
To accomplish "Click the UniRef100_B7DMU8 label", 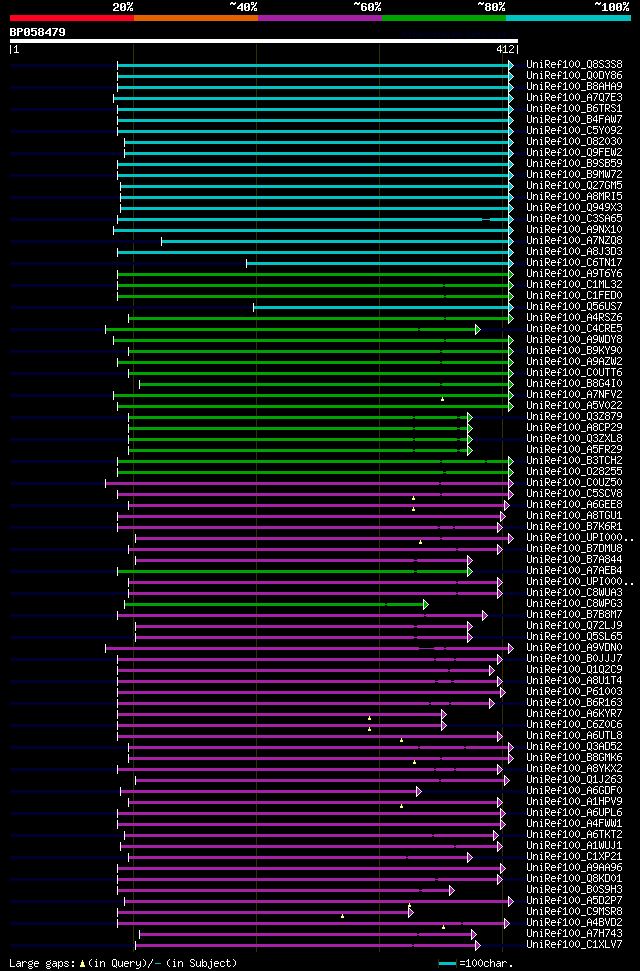I will tap(574, 549).
